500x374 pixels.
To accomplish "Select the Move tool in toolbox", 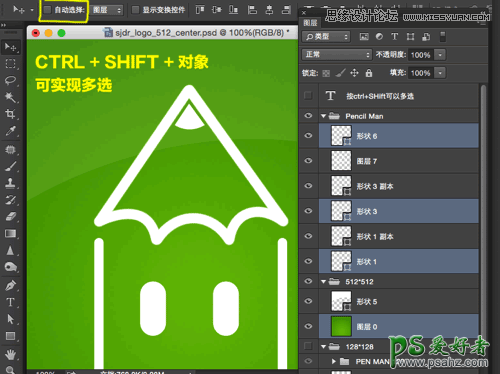I will pos(10,47).
